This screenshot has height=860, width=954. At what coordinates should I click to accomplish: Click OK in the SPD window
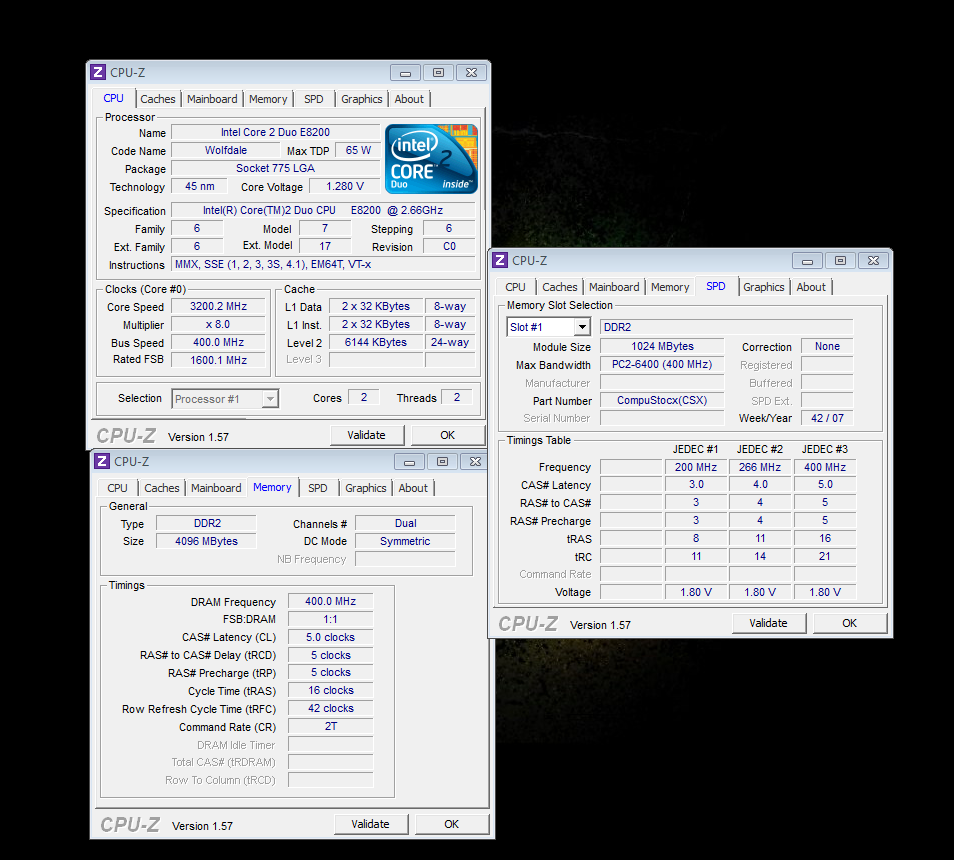(849, 623)
